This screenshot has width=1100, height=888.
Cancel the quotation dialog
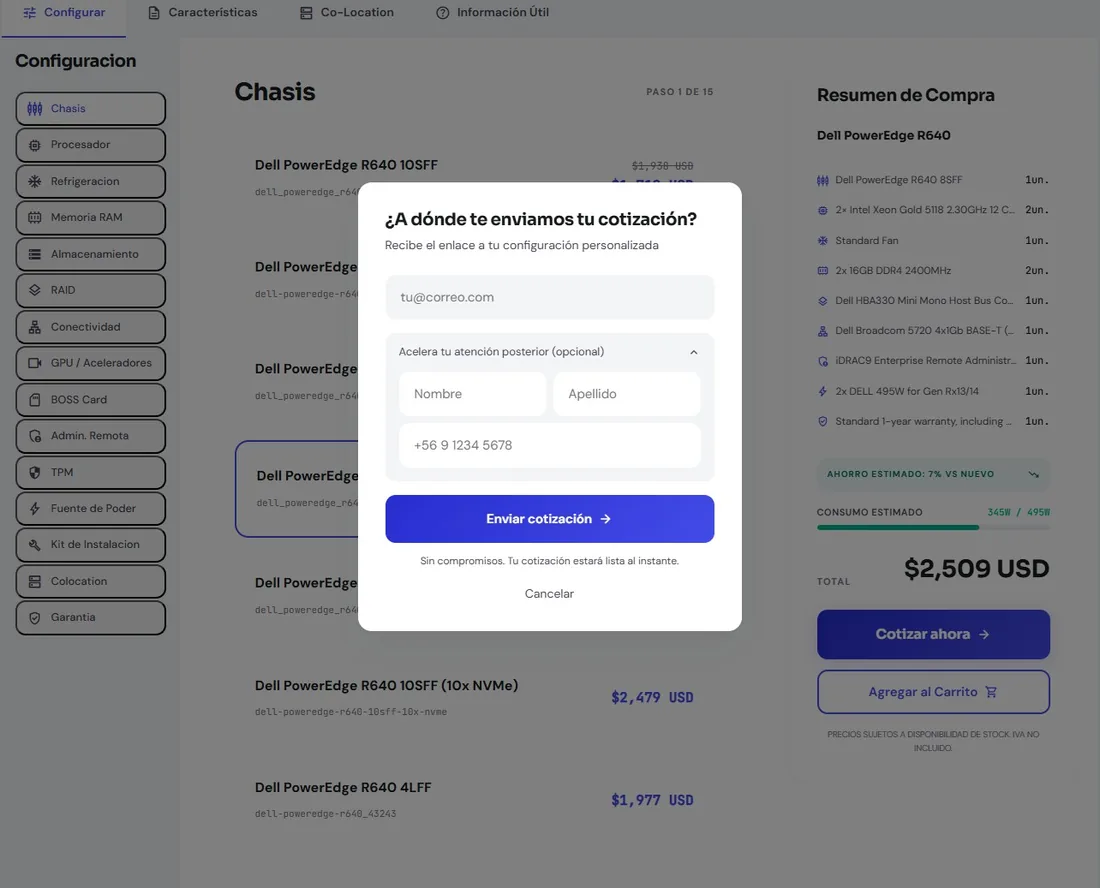point(549,594)
